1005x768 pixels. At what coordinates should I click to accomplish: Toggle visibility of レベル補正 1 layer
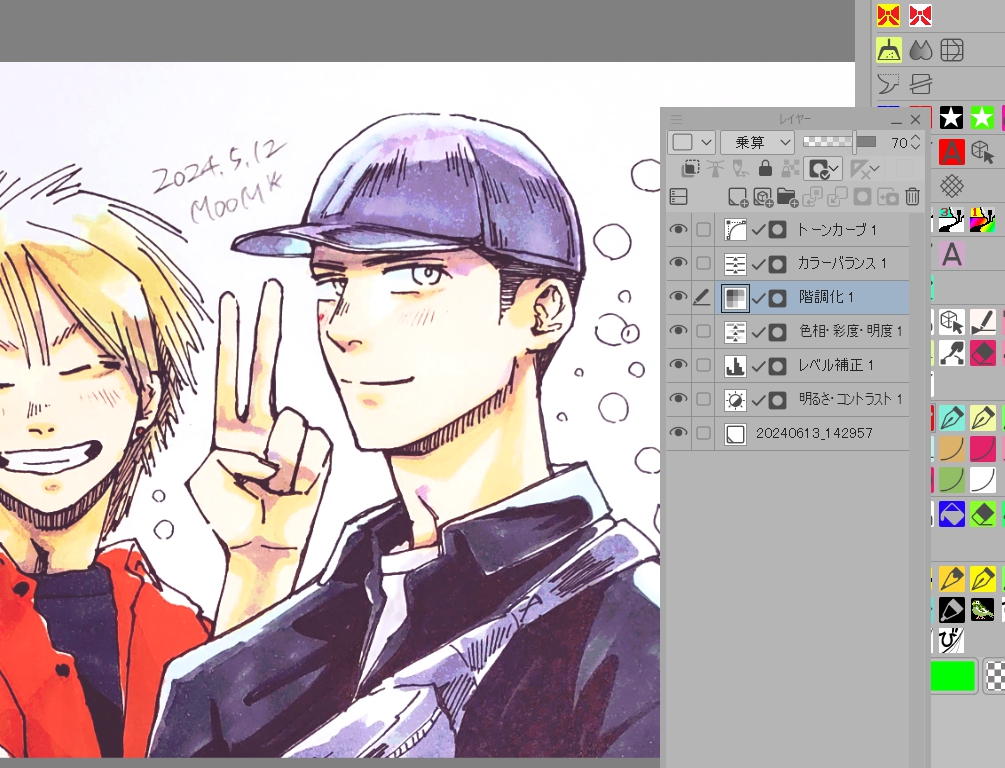tap(679, 366)
